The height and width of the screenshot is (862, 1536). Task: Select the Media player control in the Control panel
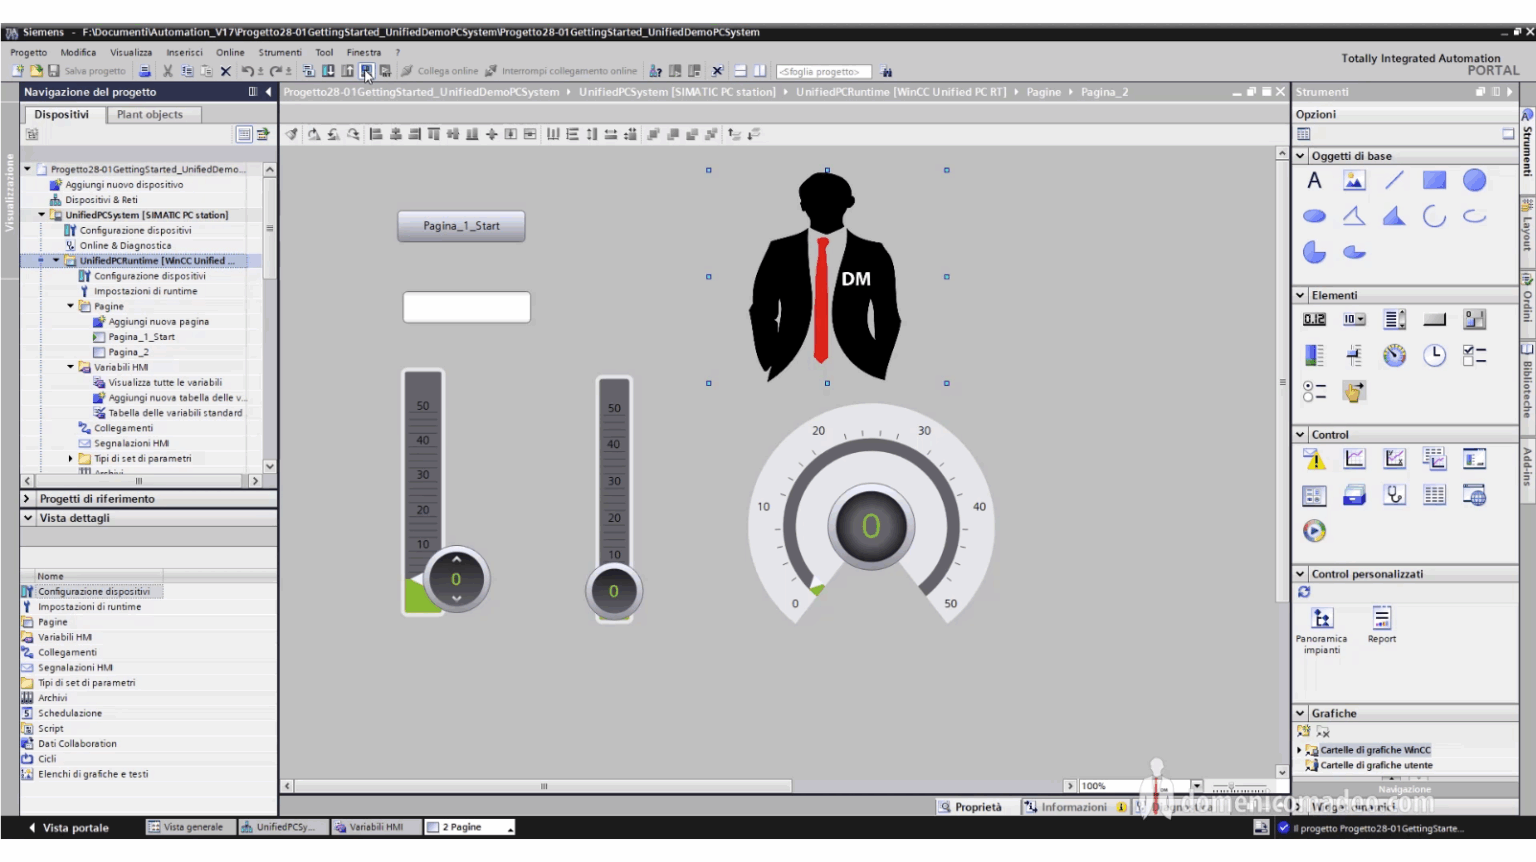(1314, 531)
